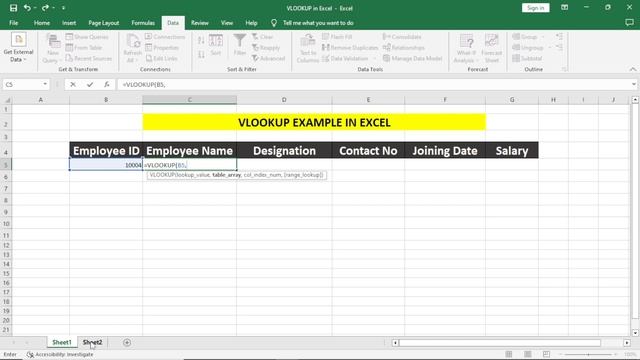Image resolution: width=640 pixels, height=360 pixels.
Task: Click Advanced filter
Action: pos(268,58)
